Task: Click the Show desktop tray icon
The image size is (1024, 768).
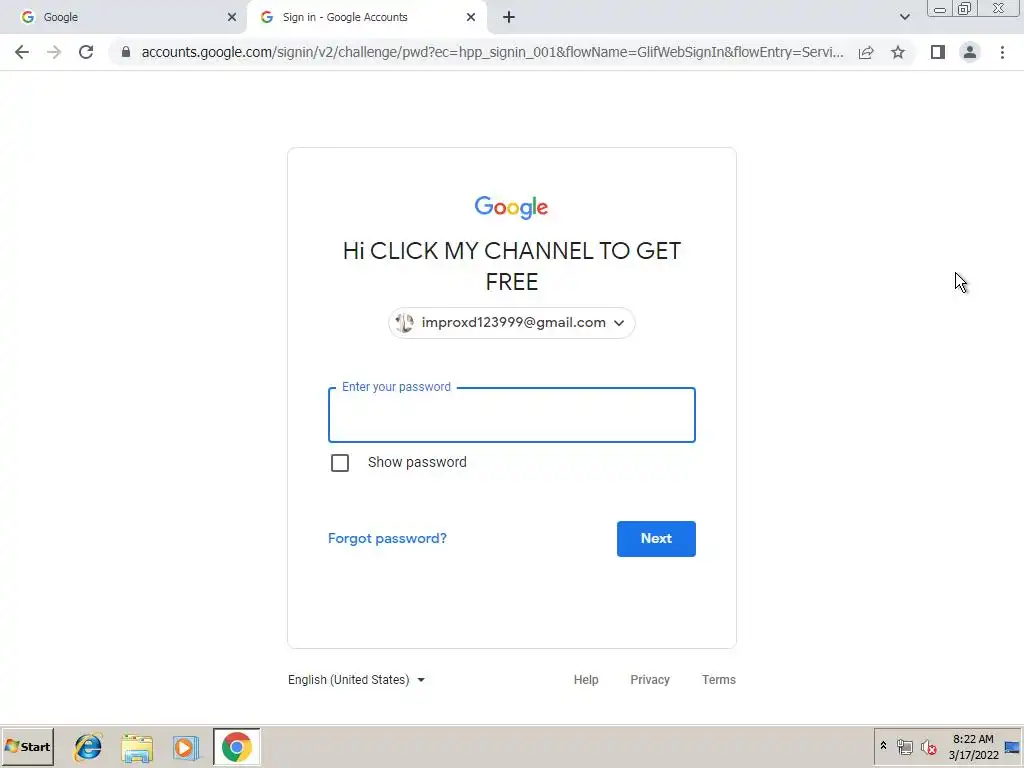Action: tap(1012, 747)
